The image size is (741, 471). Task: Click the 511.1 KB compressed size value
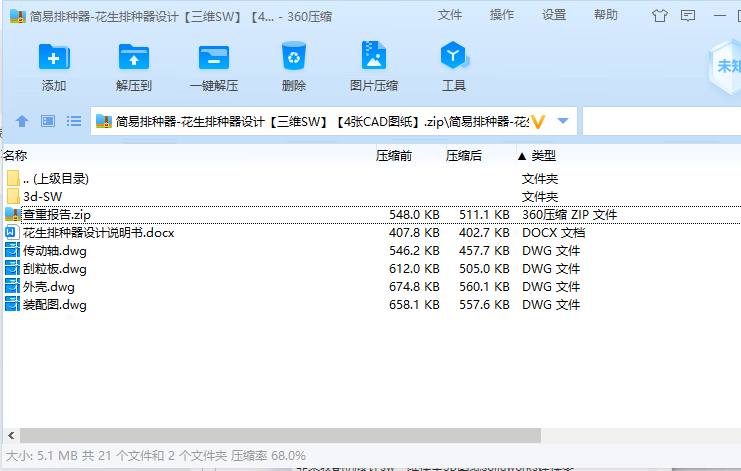tap(484, 214)
